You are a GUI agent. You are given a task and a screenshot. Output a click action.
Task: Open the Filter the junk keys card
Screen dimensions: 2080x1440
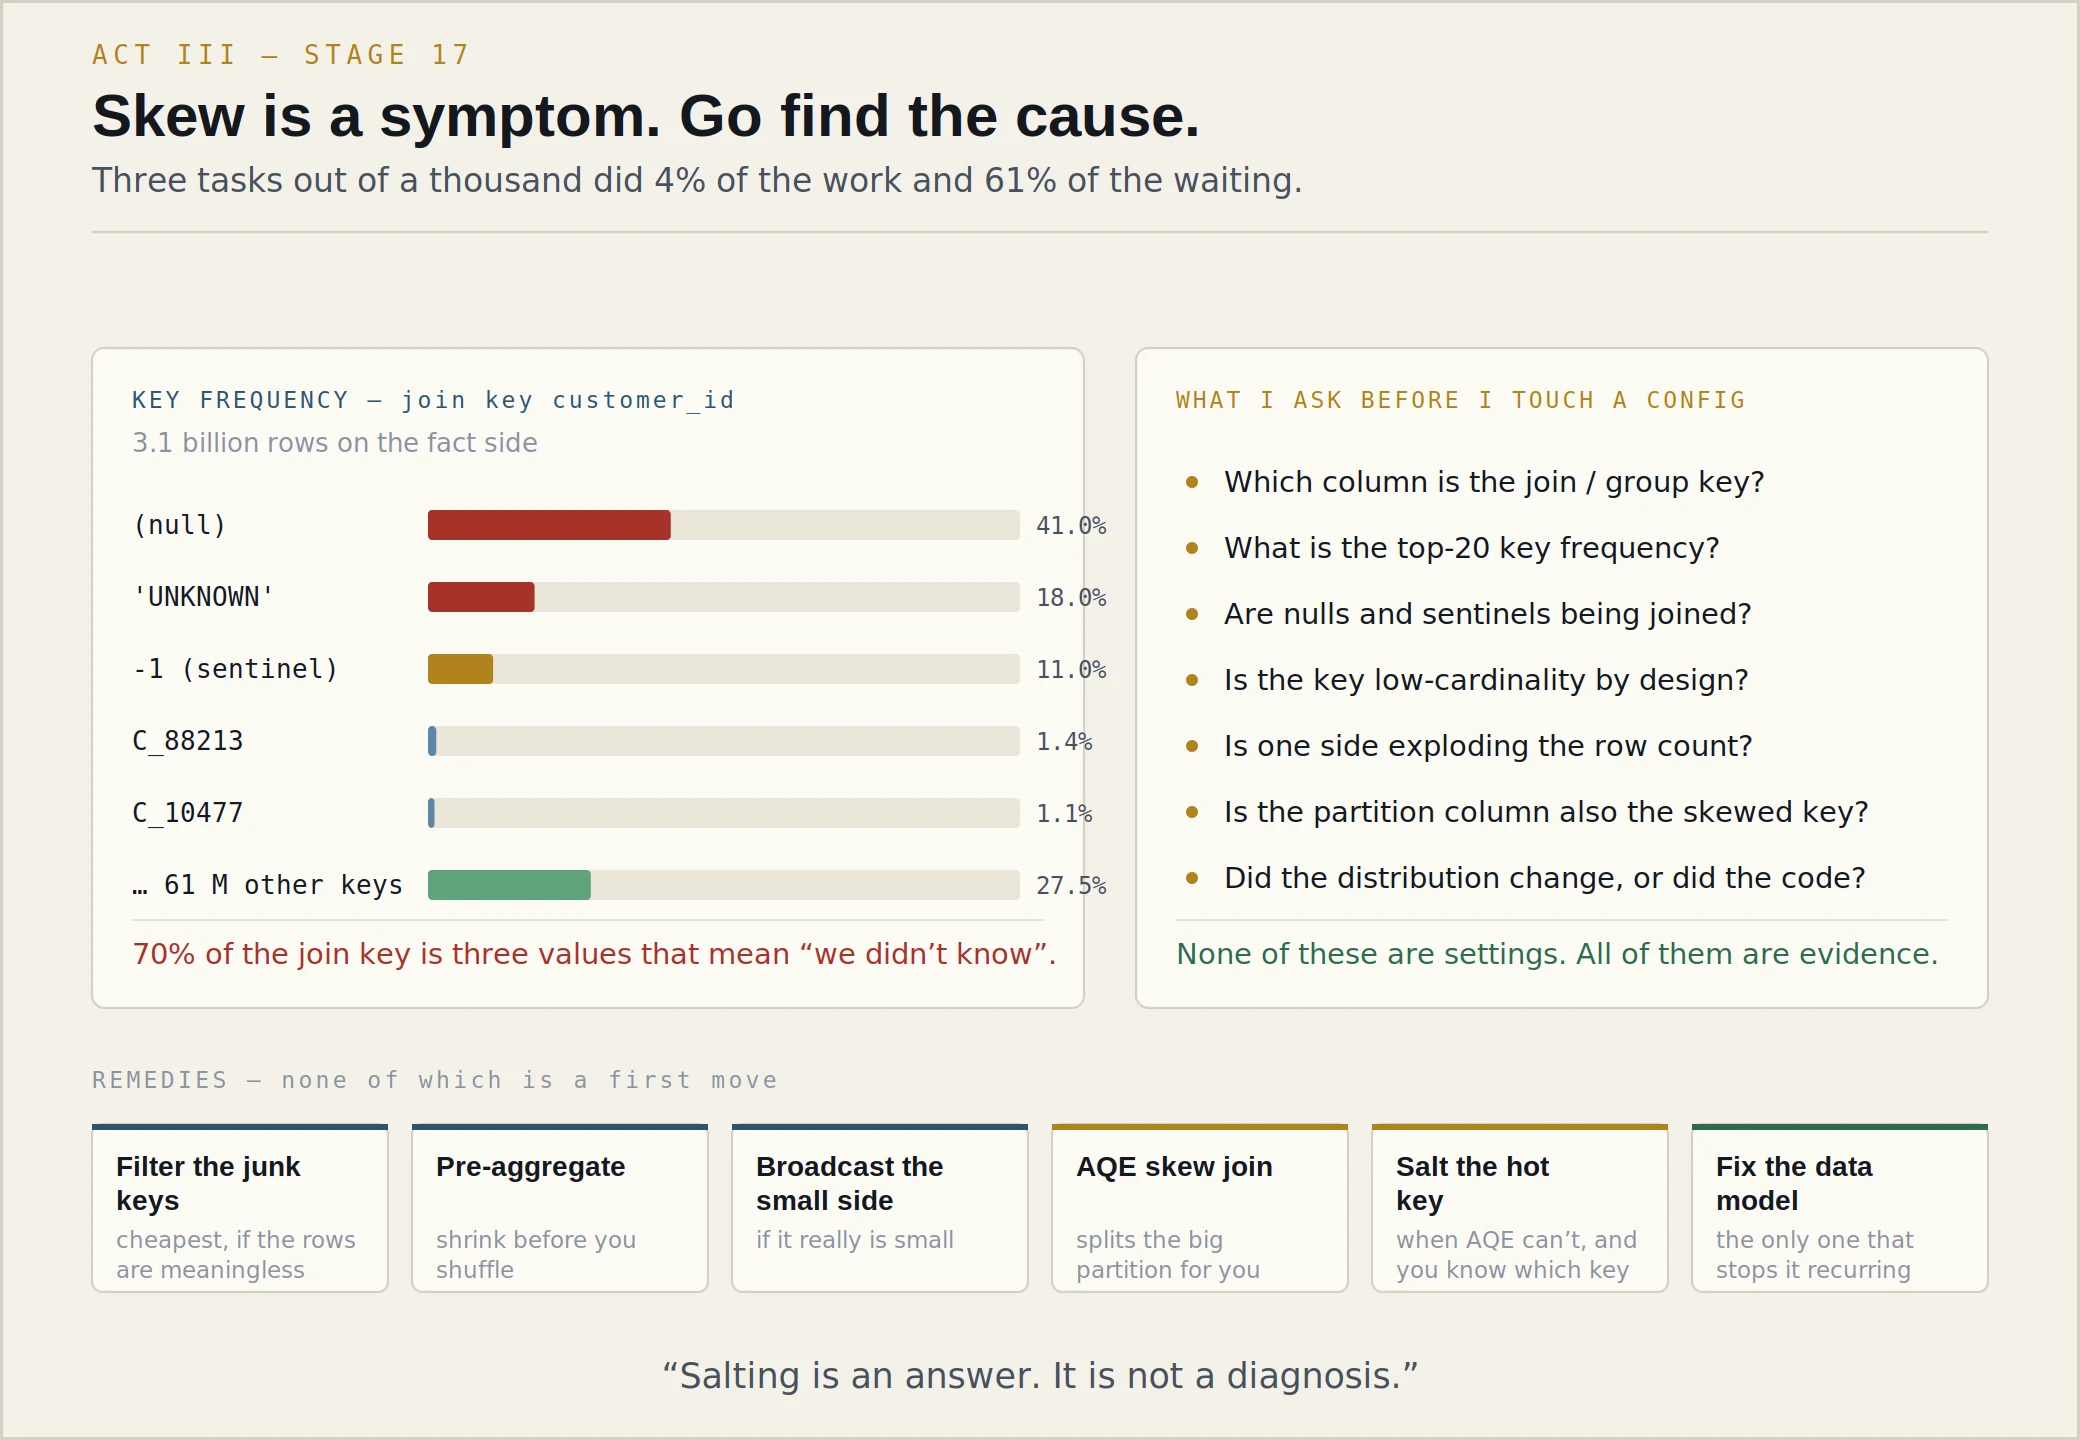(240, 1208)
